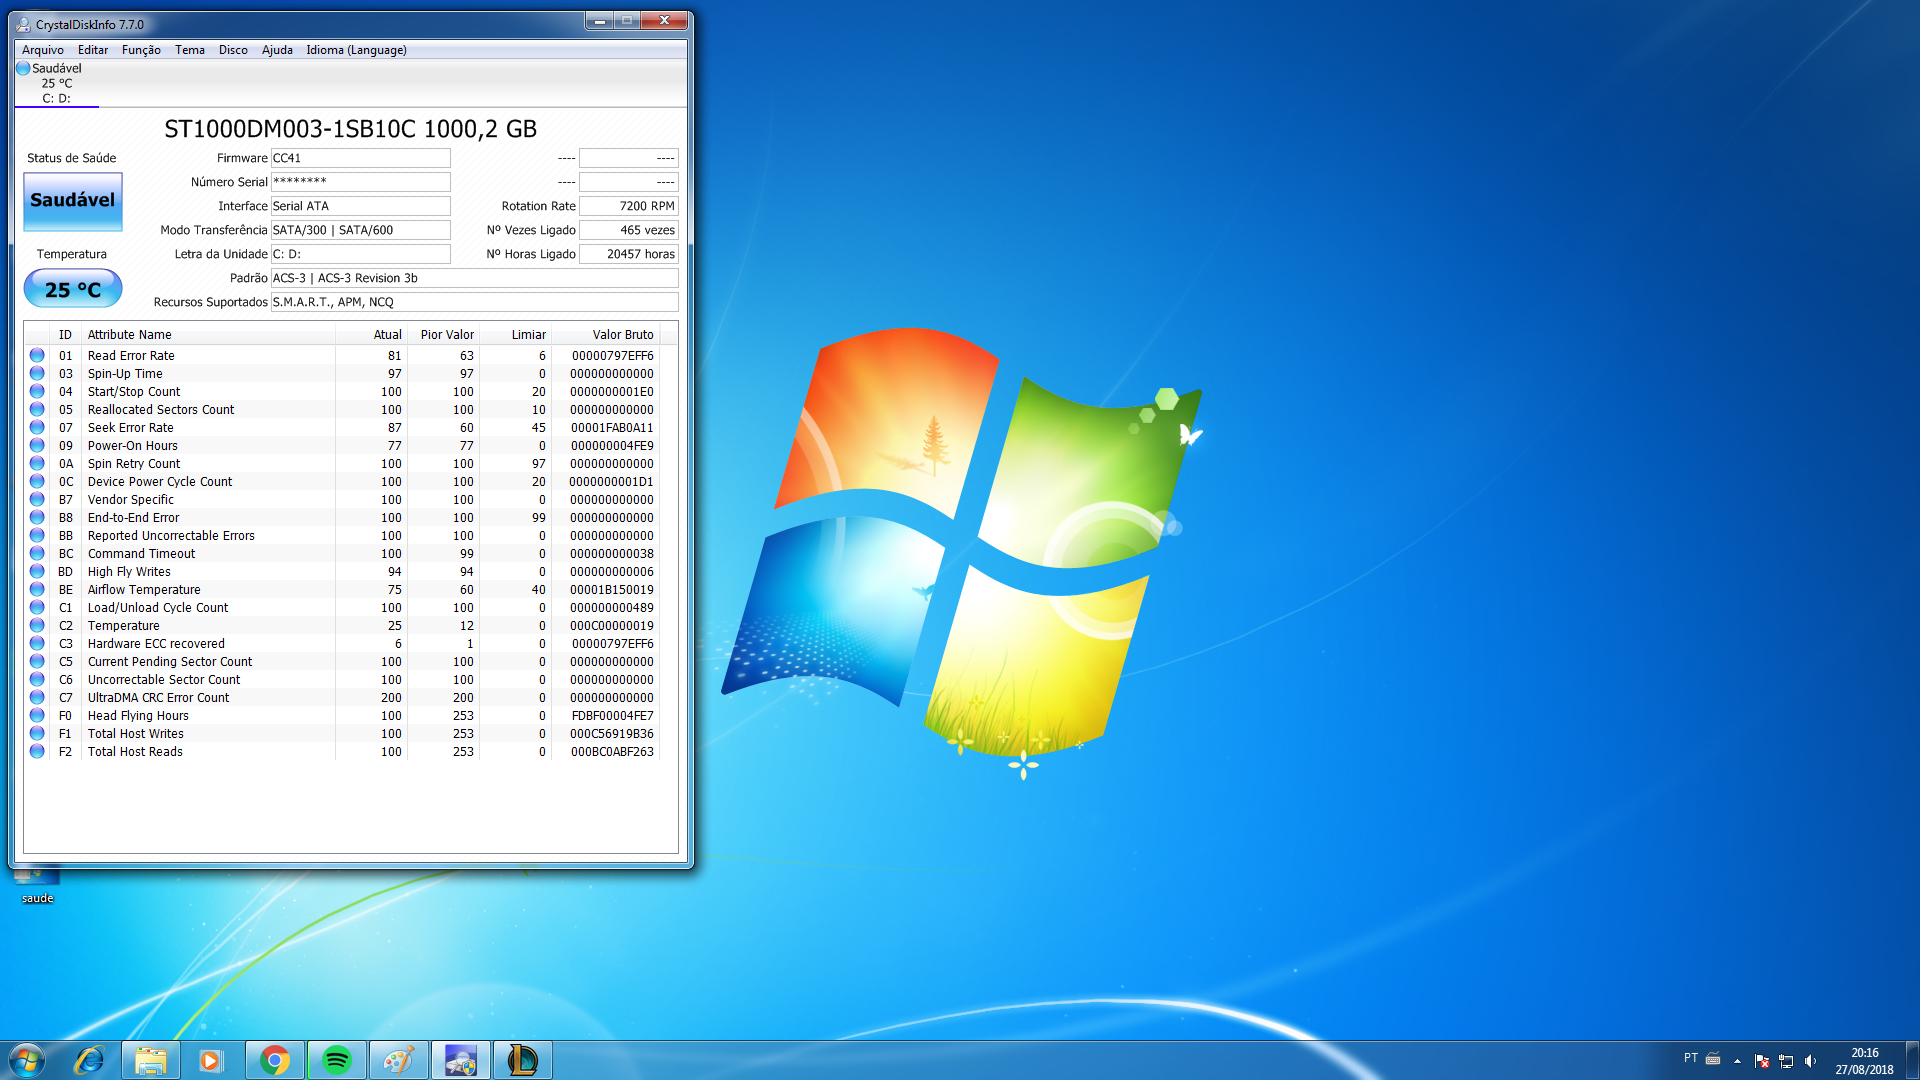Open the Editar menu
Screen dimensions: 1920x1080
(x=93, y=50)
